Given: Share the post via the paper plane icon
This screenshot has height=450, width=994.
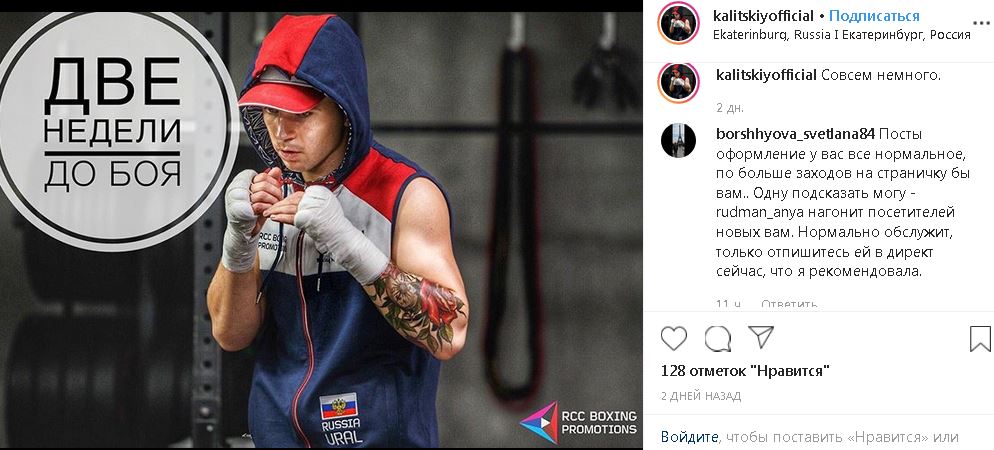Looking at the screenshot, I should click(760, 337).
